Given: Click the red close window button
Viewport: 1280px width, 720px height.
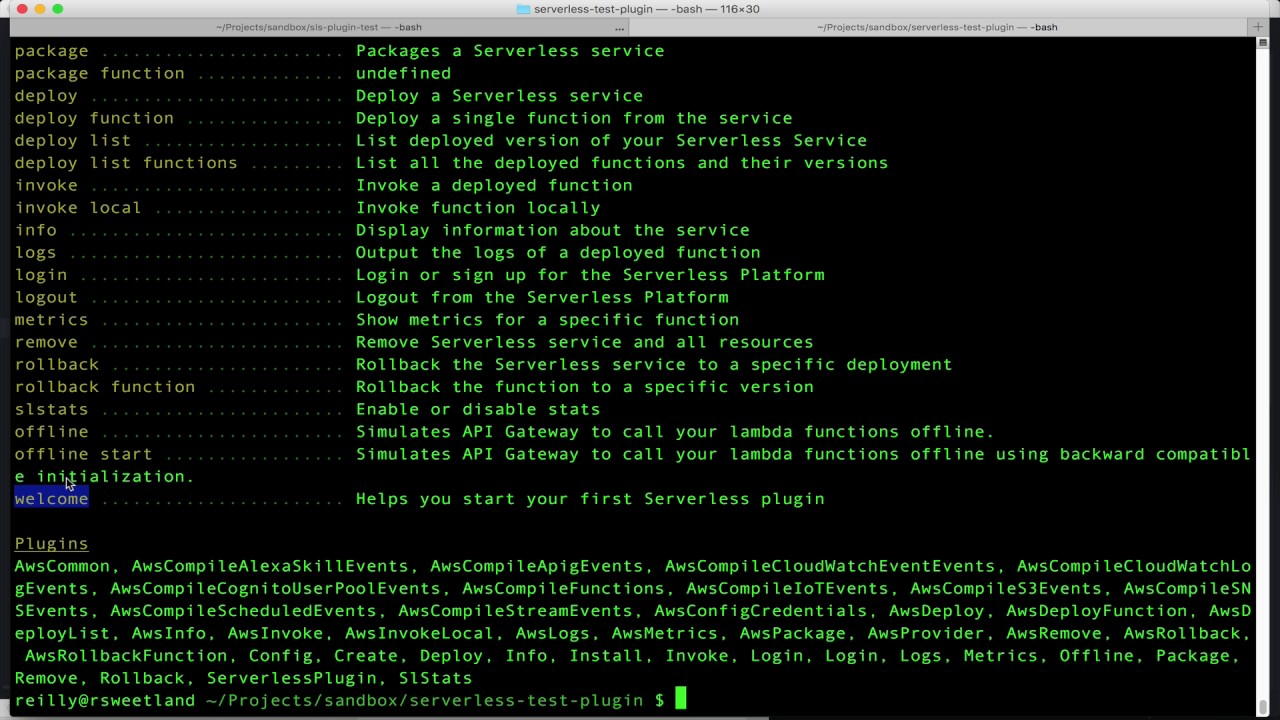Looking at the screenshot, I should click(x=22, y=9).
